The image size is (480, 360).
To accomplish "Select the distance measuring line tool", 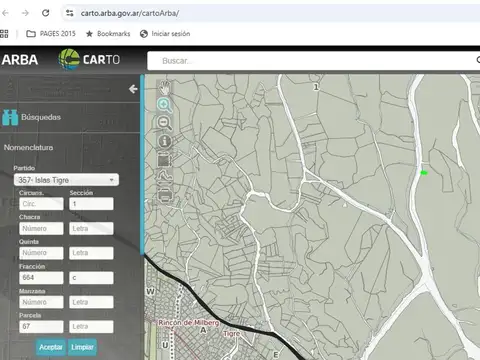I will (165, 177).
